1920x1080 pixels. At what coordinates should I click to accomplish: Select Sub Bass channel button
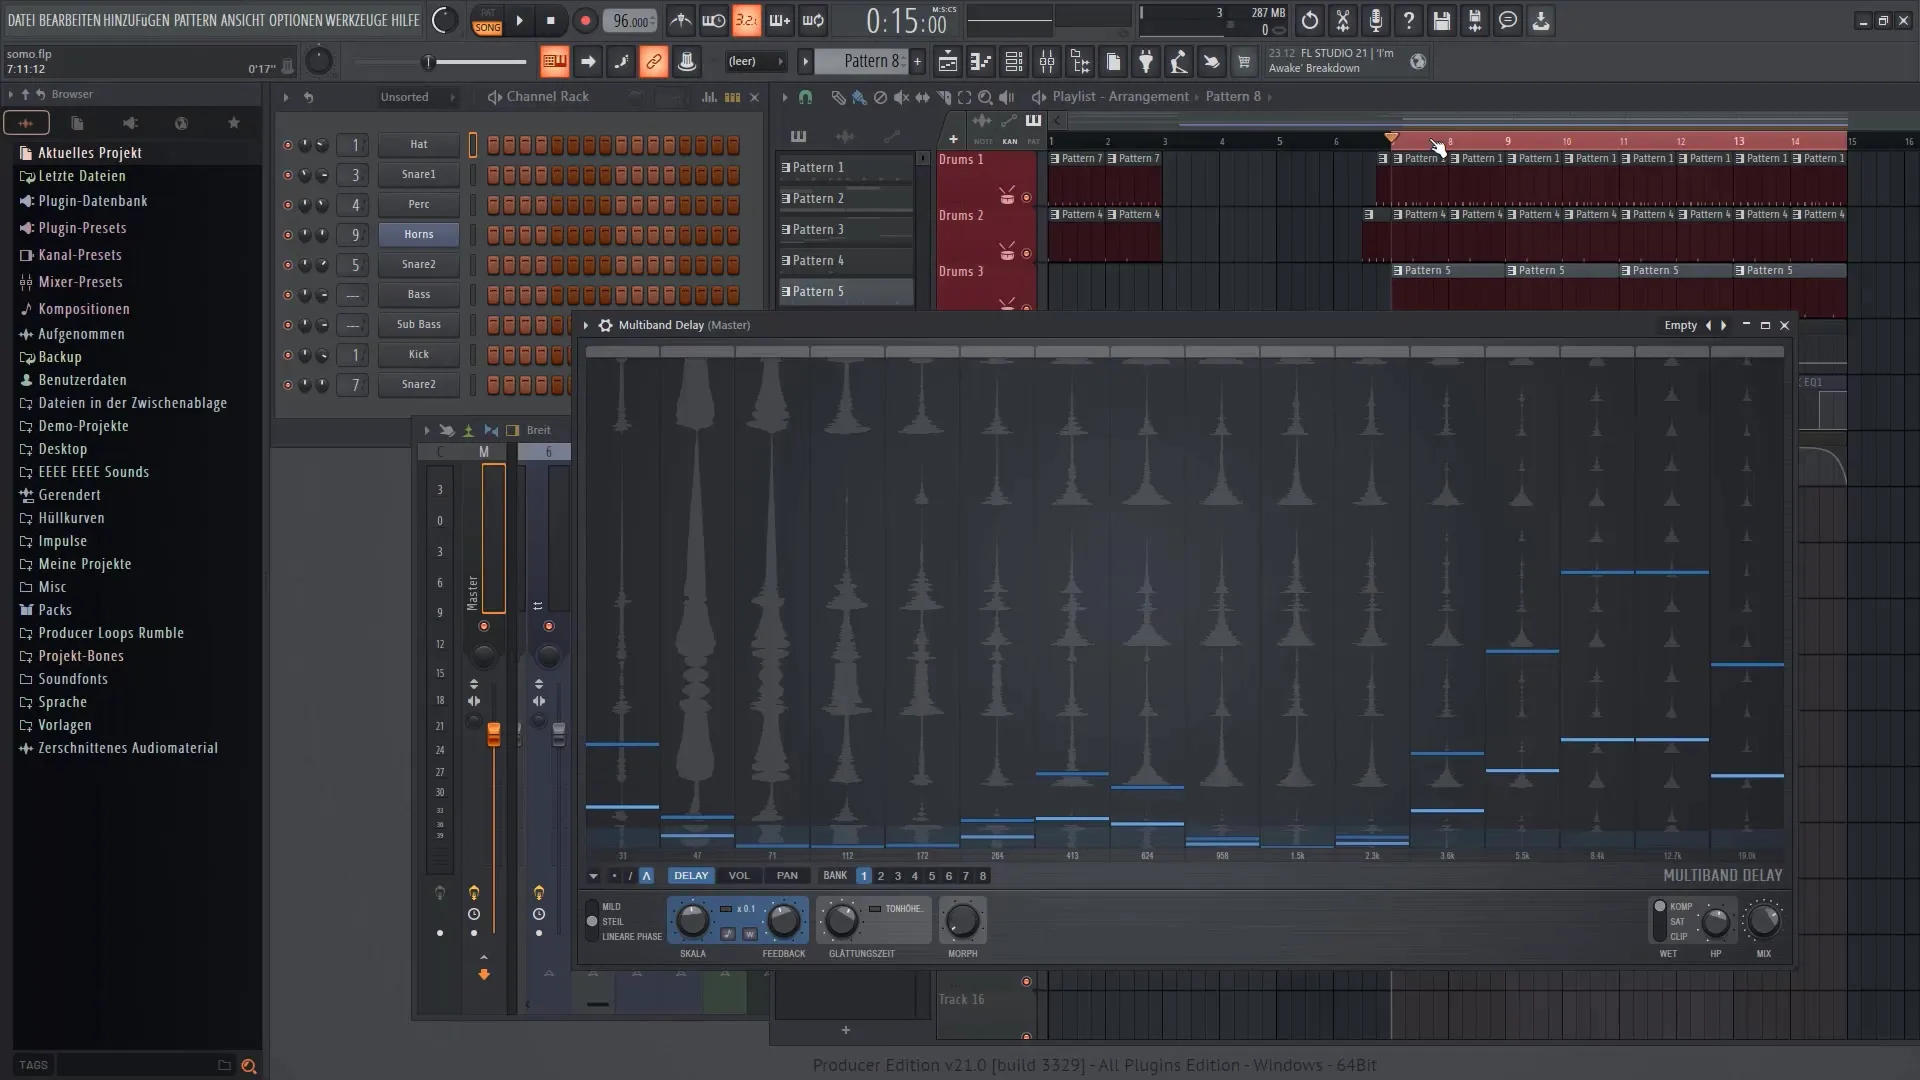click(x=419, y=325)
